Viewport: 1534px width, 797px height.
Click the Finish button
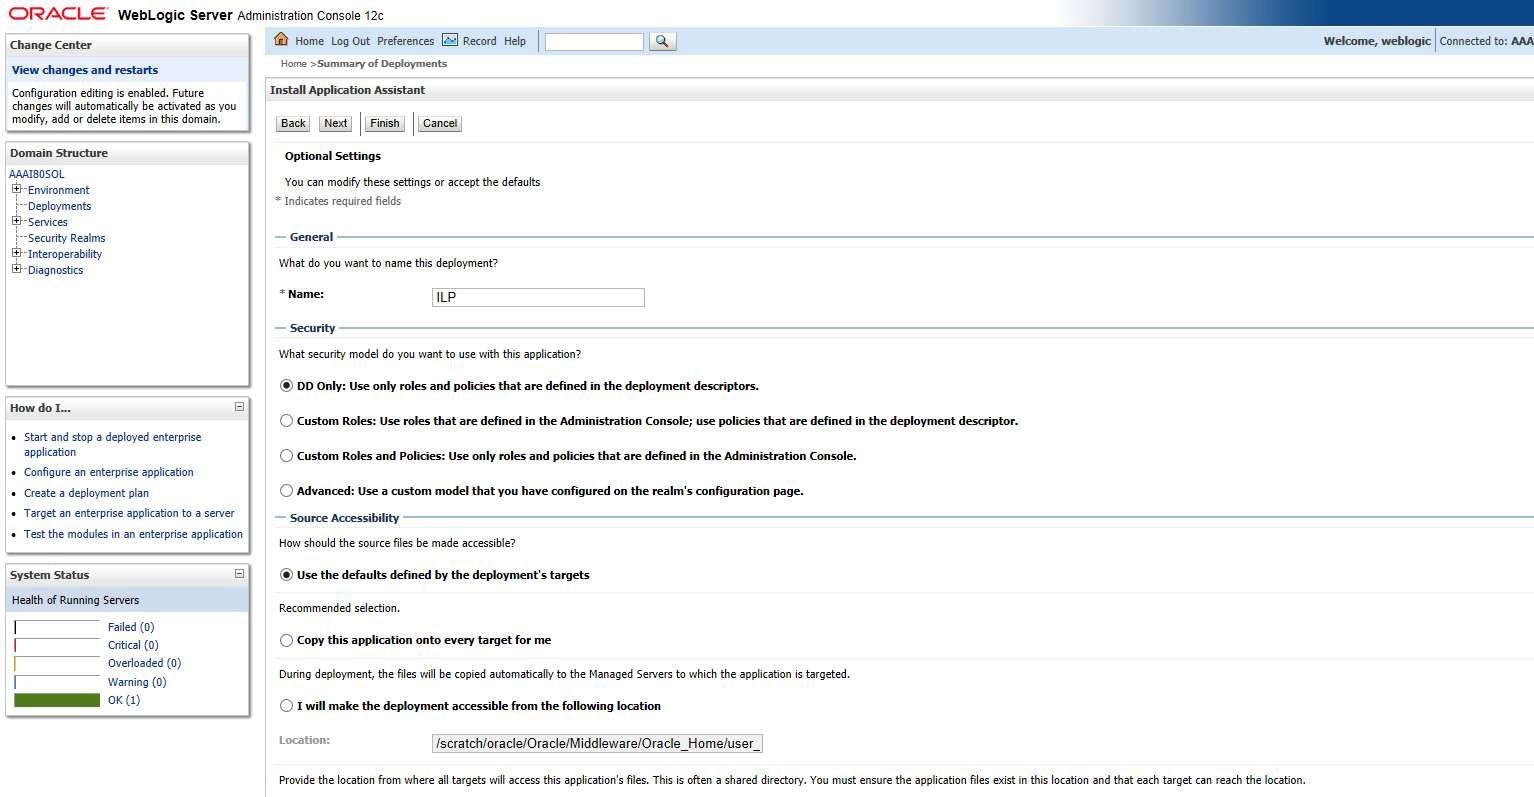(x=384, y=122)
